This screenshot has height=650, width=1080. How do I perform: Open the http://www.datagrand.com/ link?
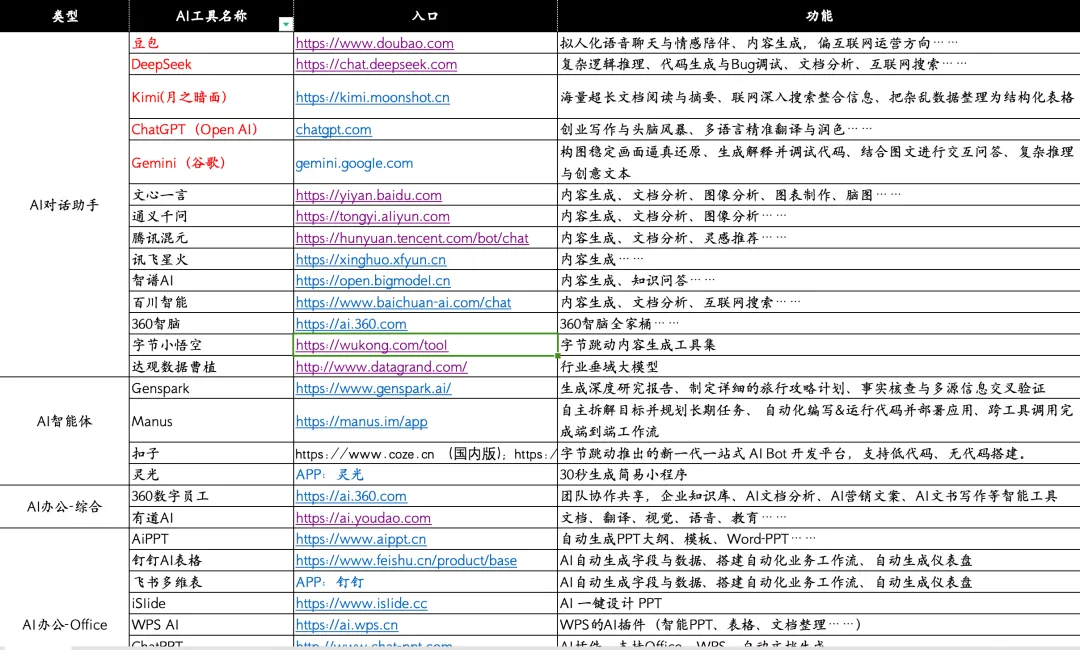pos(382,367)
